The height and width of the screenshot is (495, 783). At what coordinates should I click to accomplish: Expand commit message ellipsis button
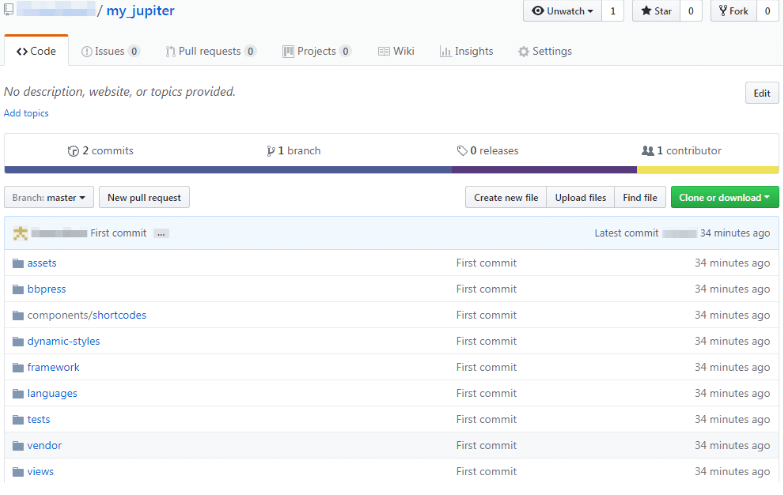pyautogui.click(x=161, y=234)
